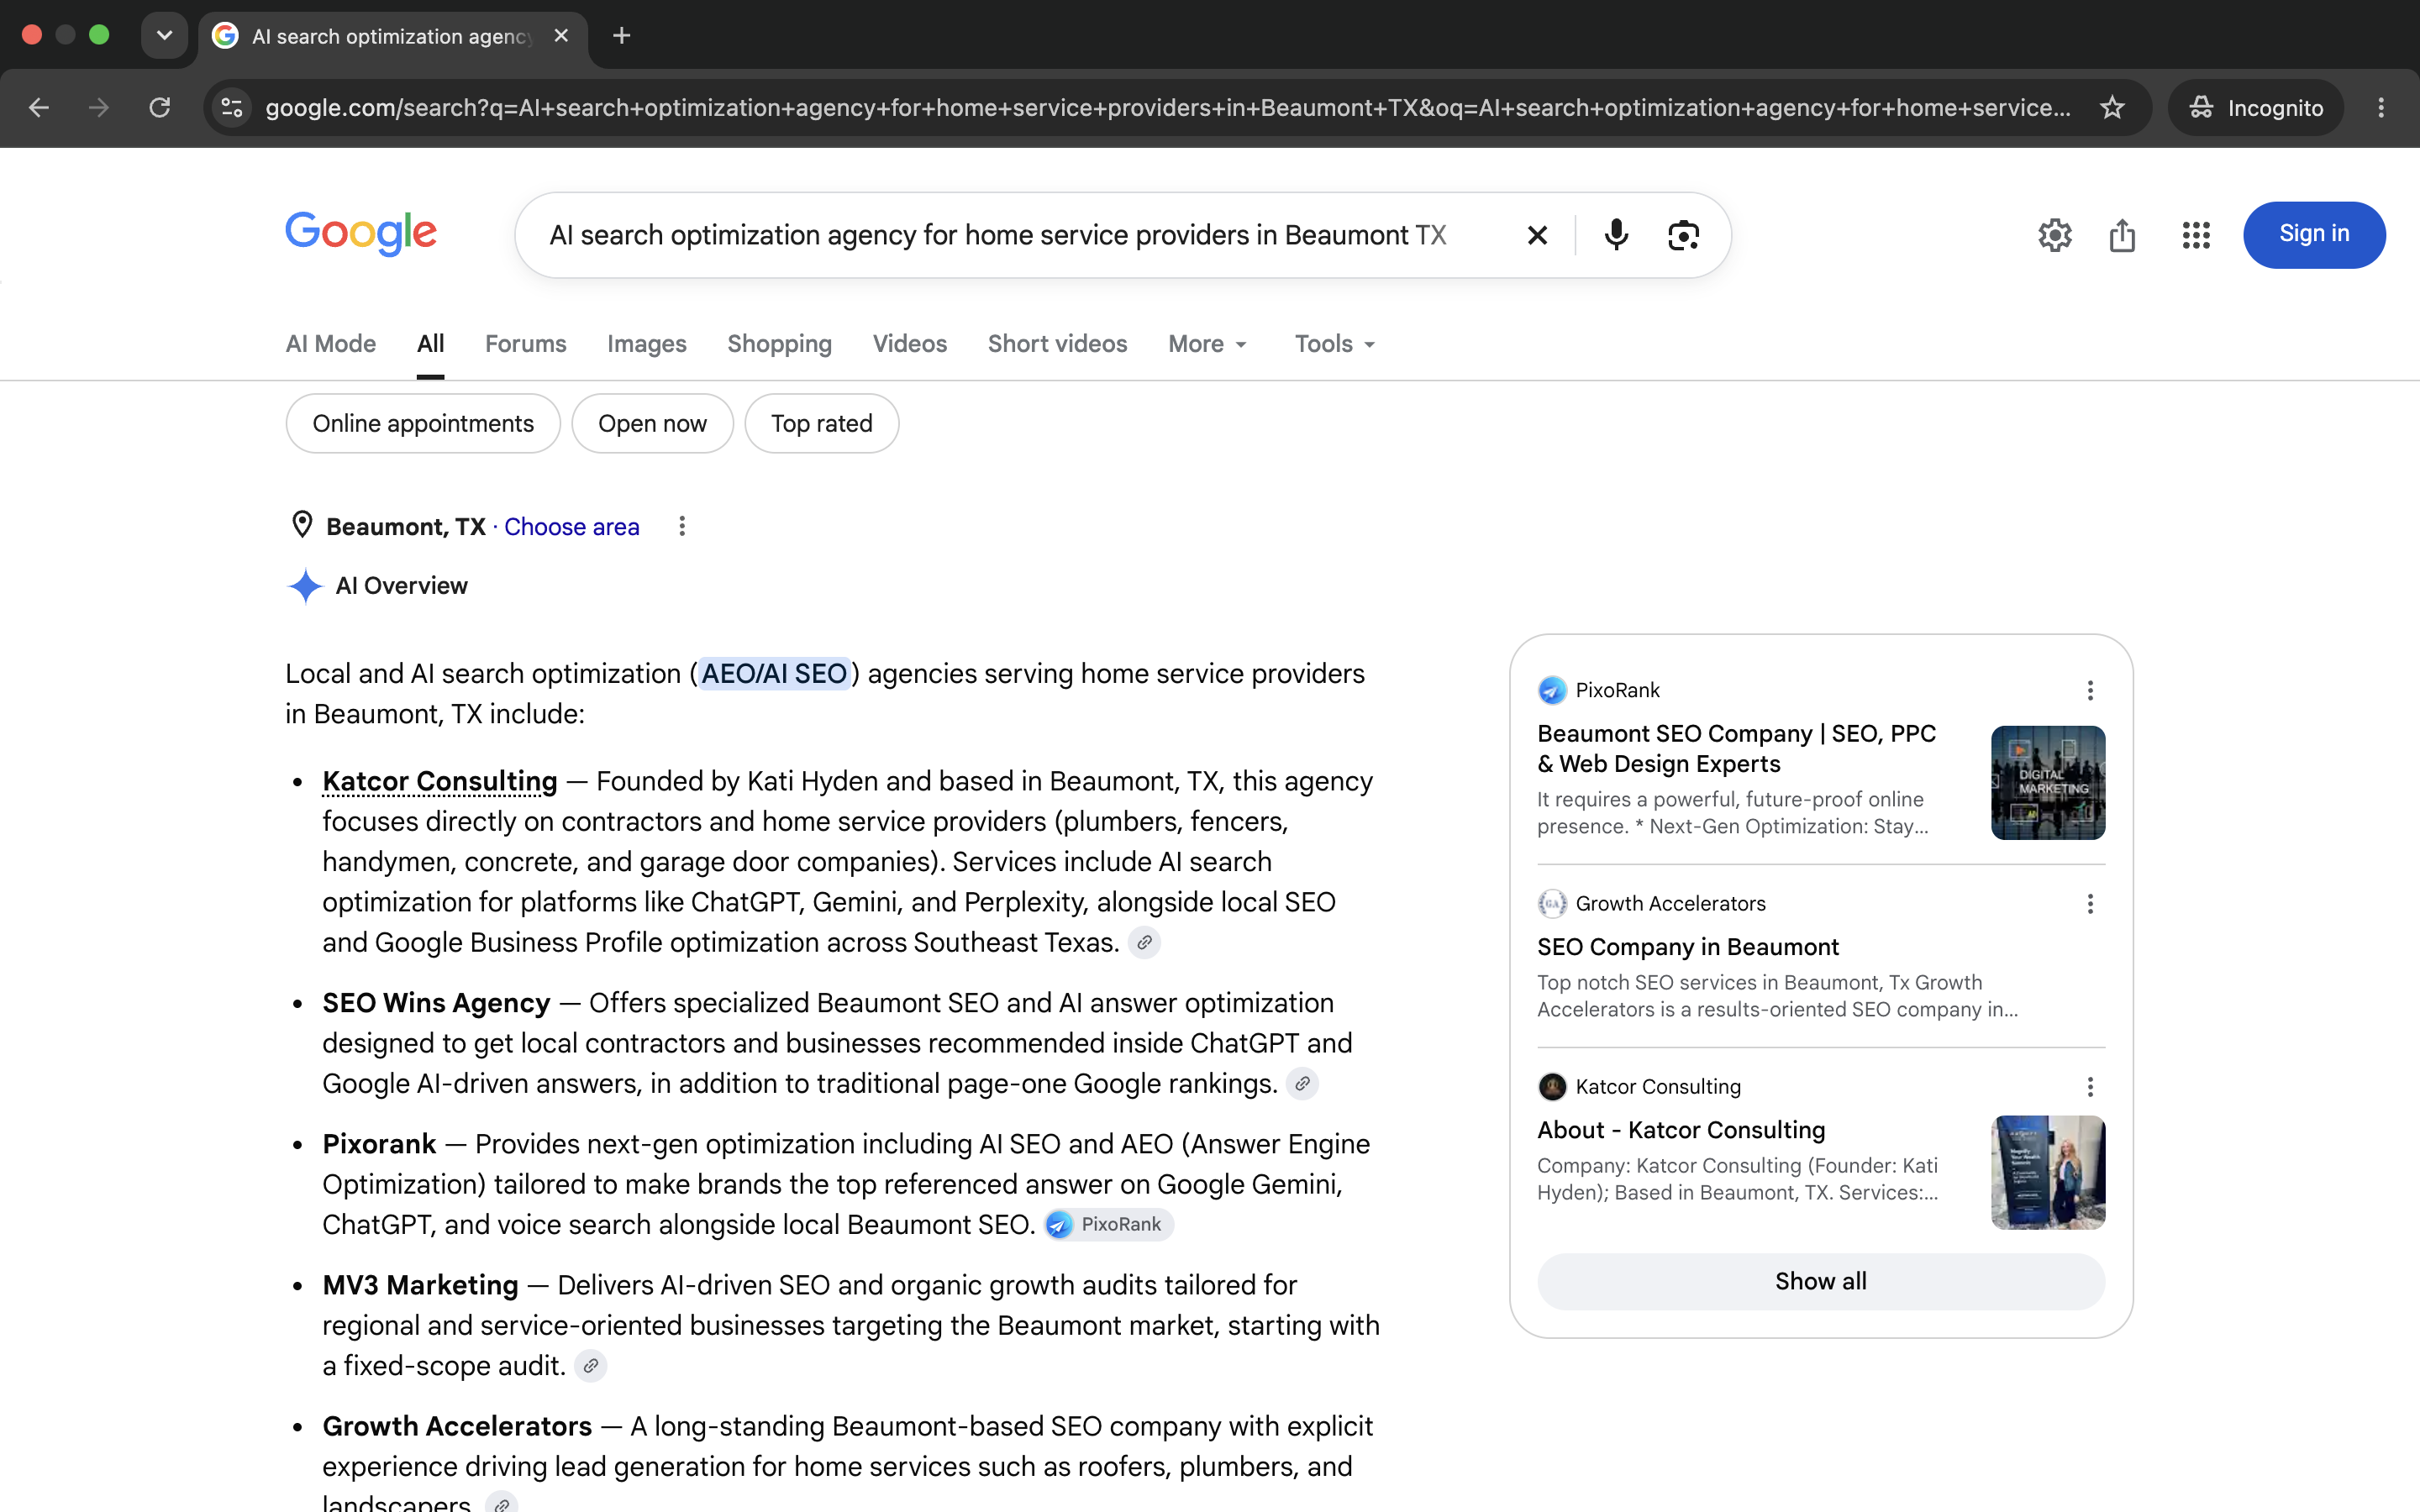Open three-dot menu on Katcor Consulting card
The width and height of the screenshot is (2420, 1512).
click(2090, 1087)
